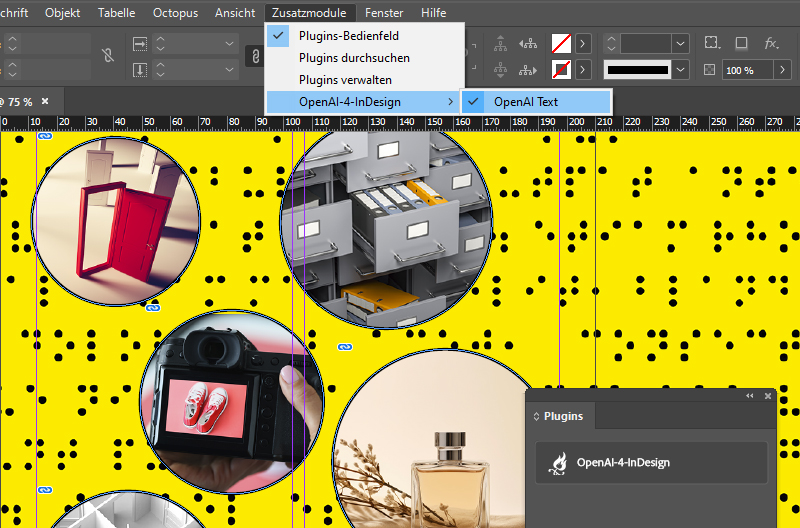This screenshot has height=528, width=800.
Task: Choose Plugins durchsuchen from the menu
Action: (354, 58)
